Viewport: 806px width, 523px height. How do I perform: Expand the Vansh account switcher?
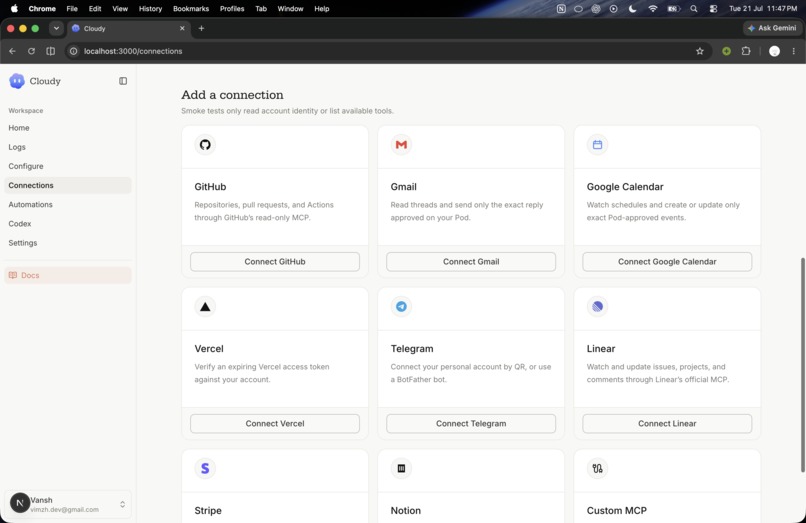click(122, 504)
